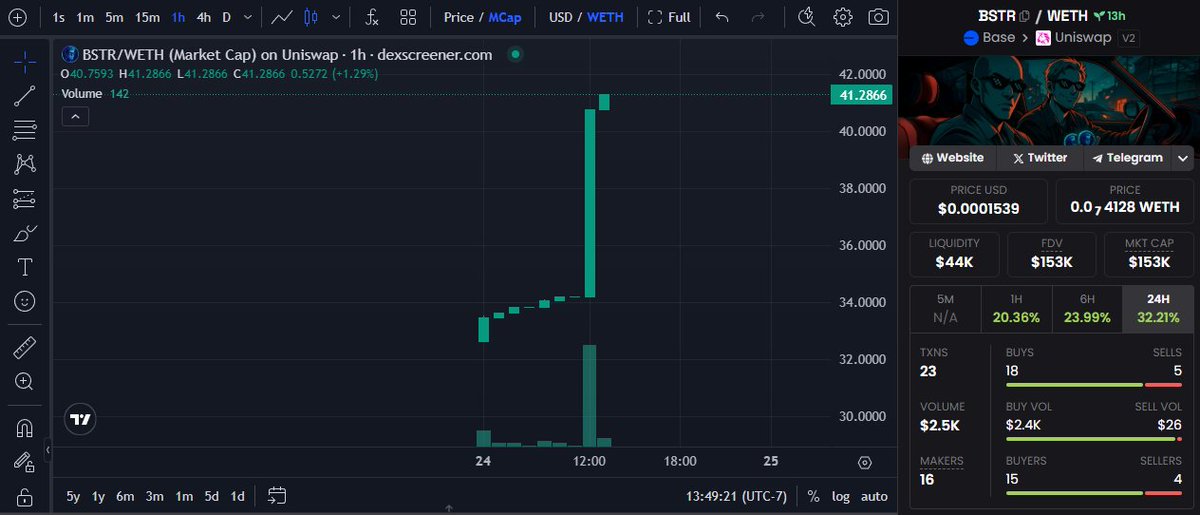Set the date range to 1y
This screenshot has height=515, width=1200.
[99, 496]
